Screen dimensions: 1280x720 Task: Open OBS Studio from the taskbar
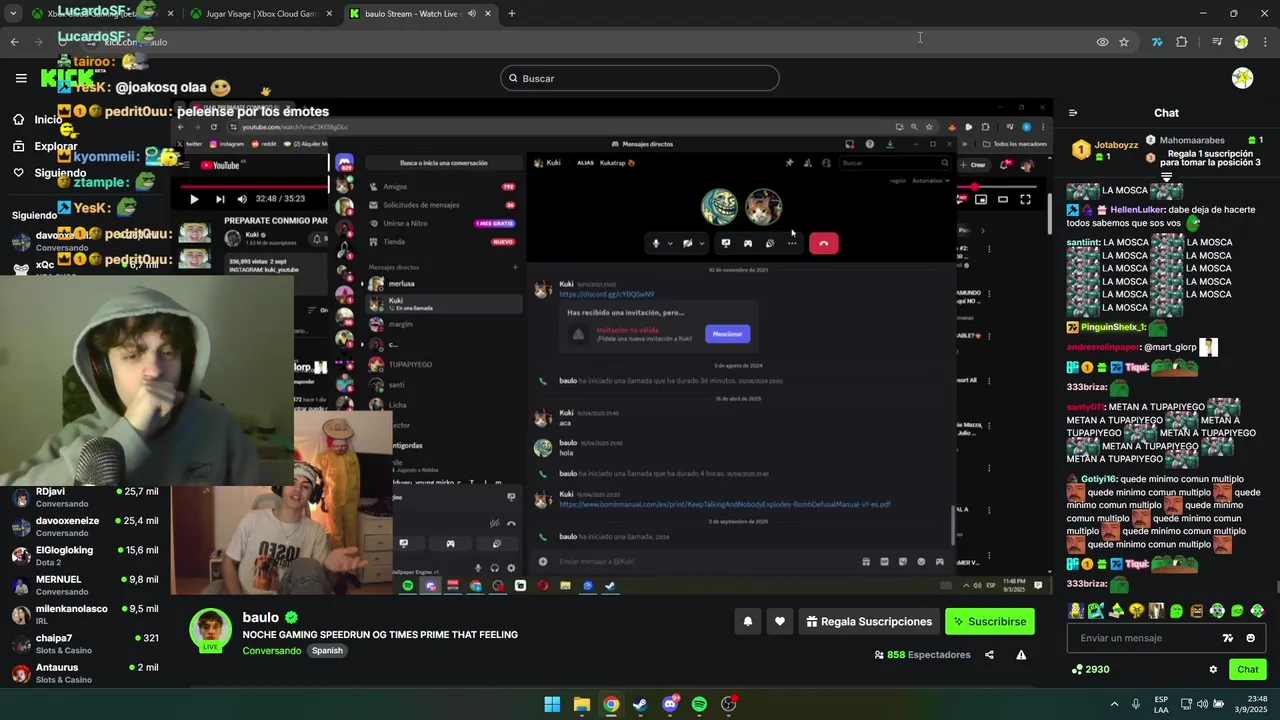point(729,704)
